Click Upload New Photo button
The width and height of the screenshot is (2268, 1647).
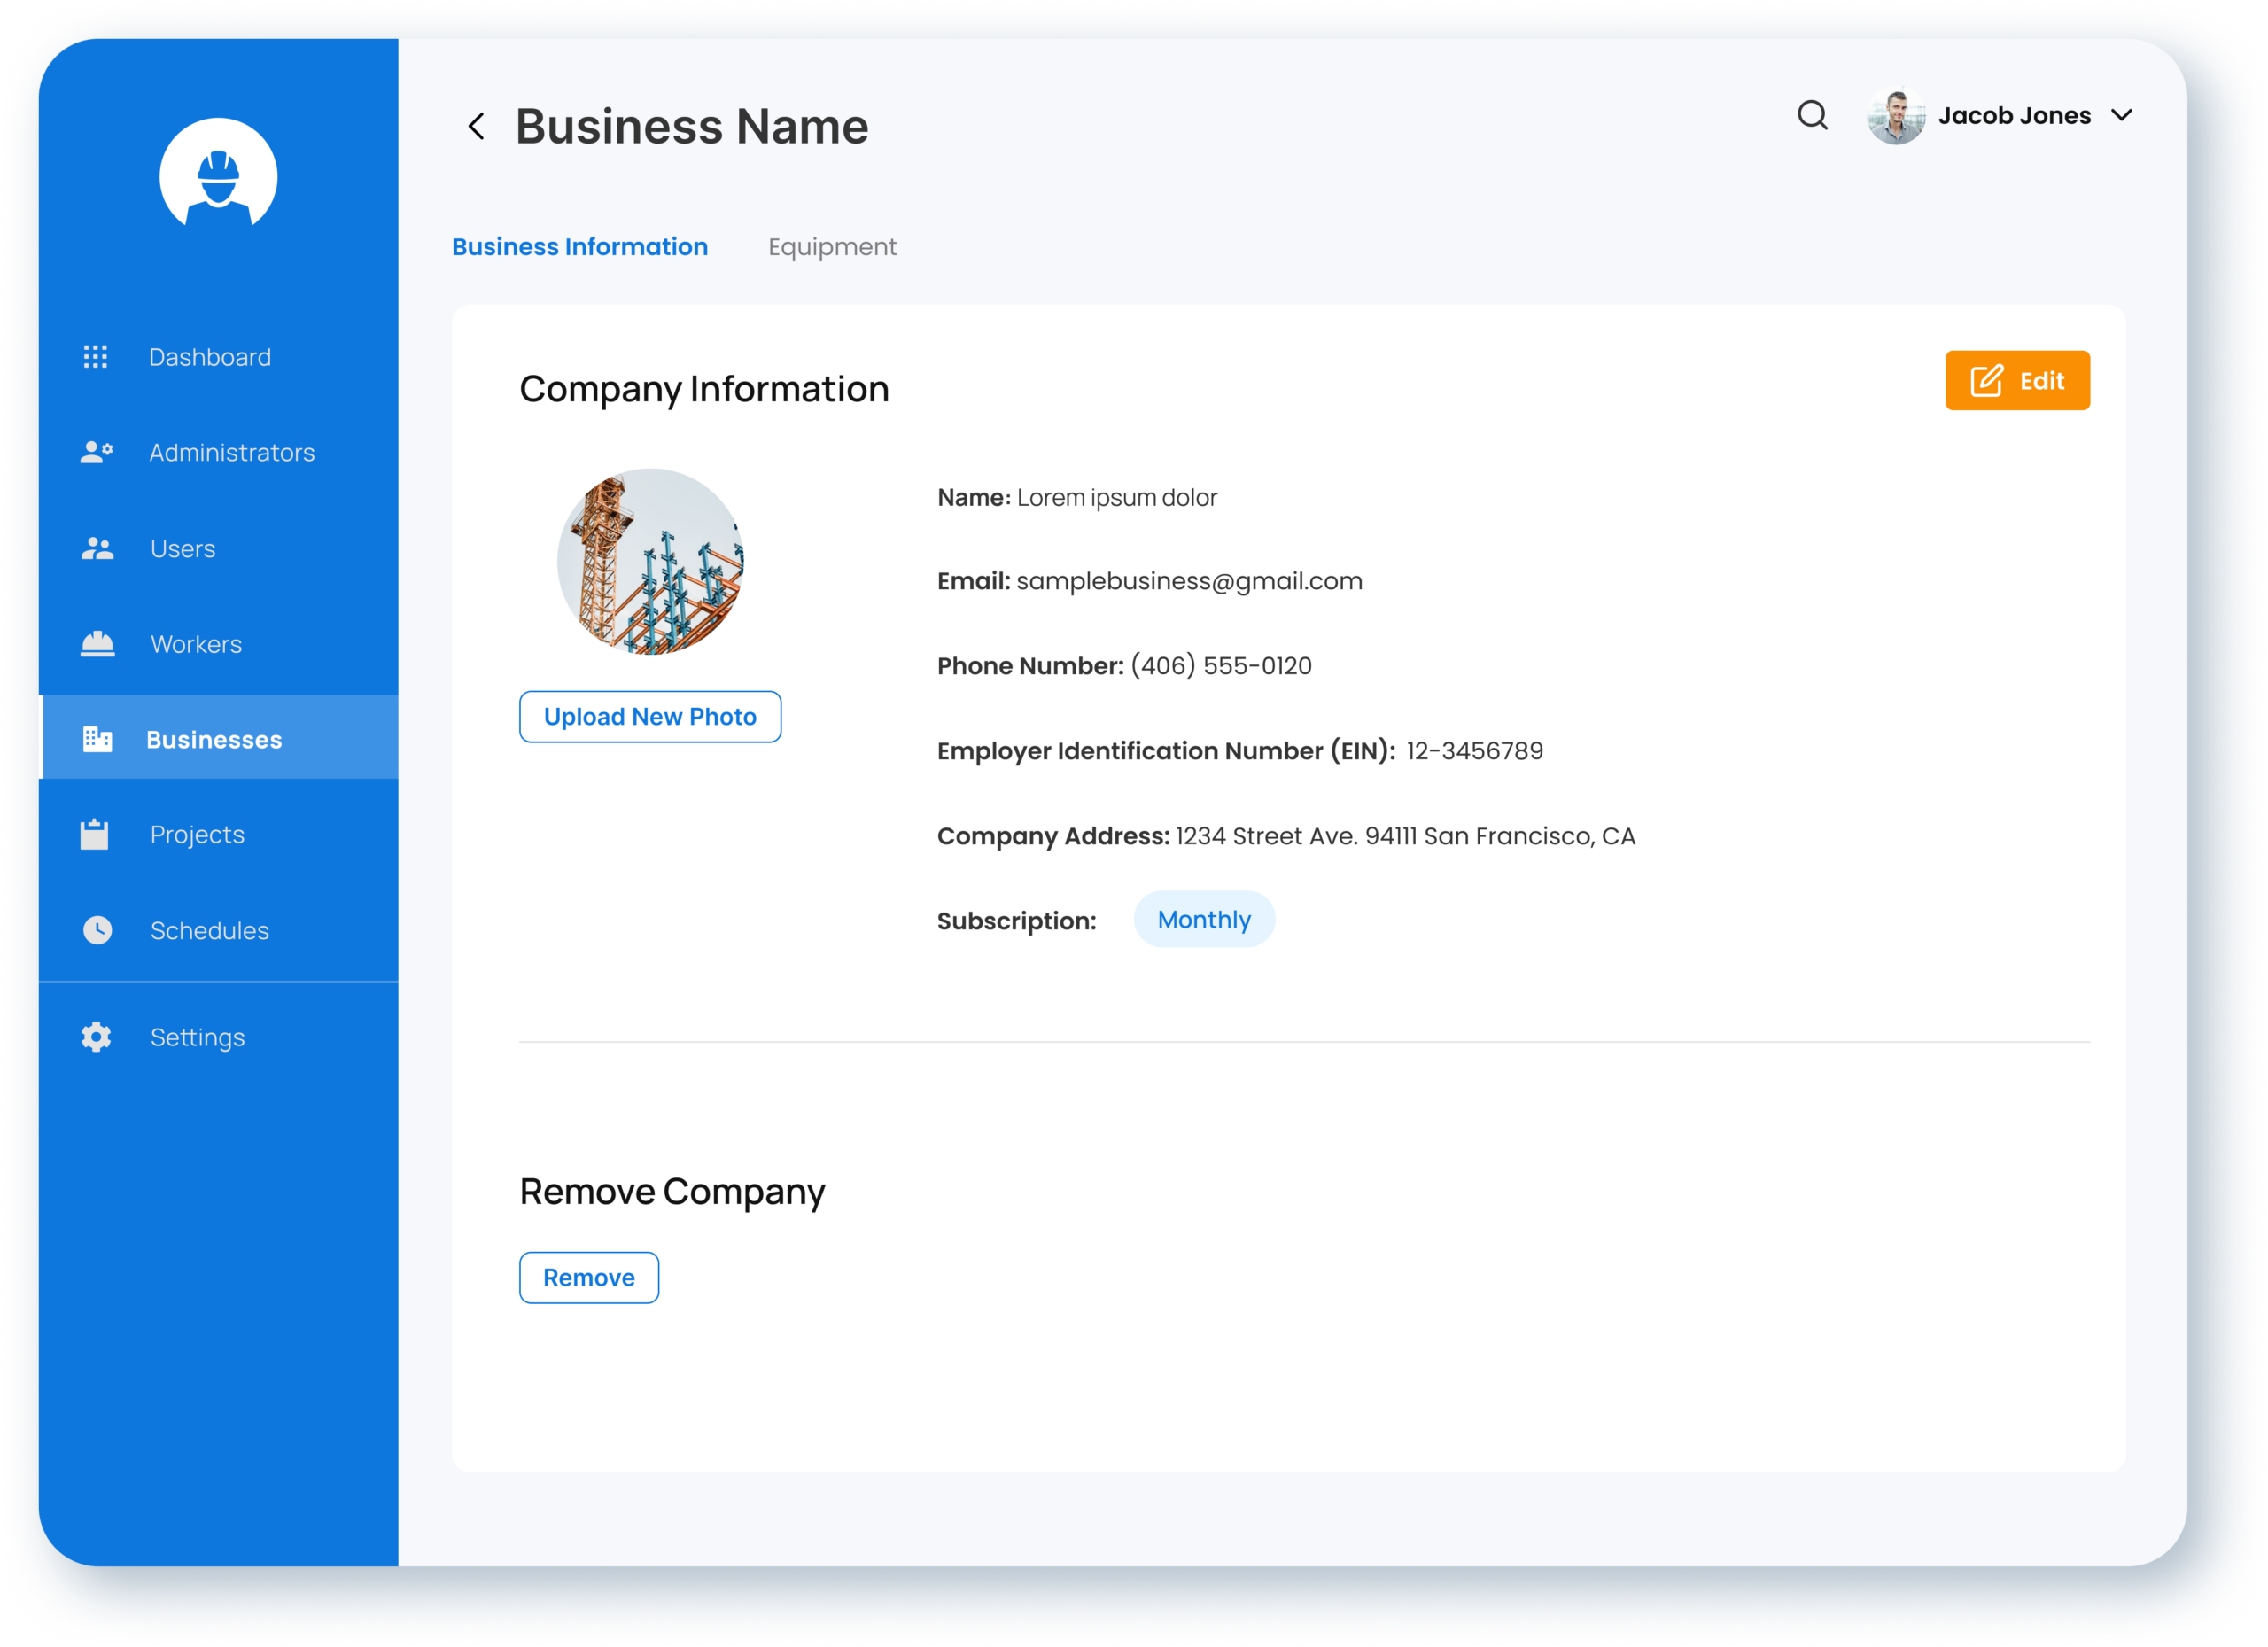coord(650,717)
